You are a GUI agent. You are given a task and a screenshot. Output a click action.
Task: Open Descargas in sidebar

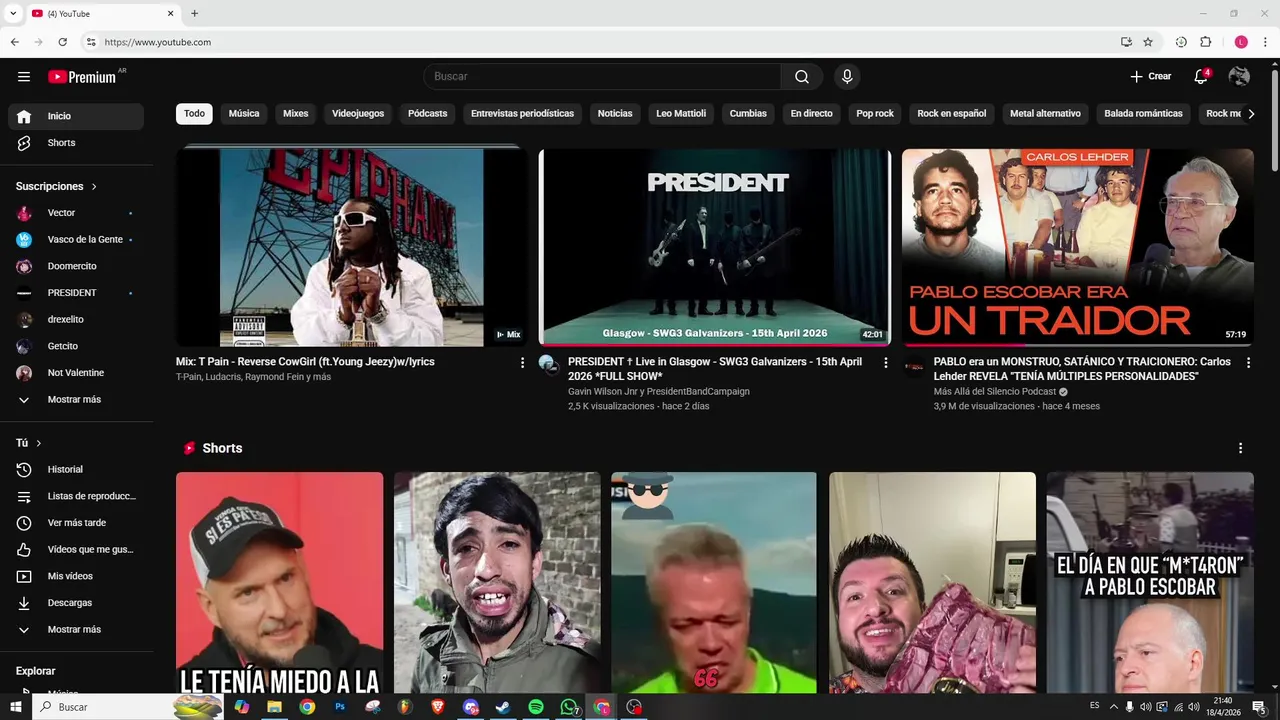coord(76,603)
